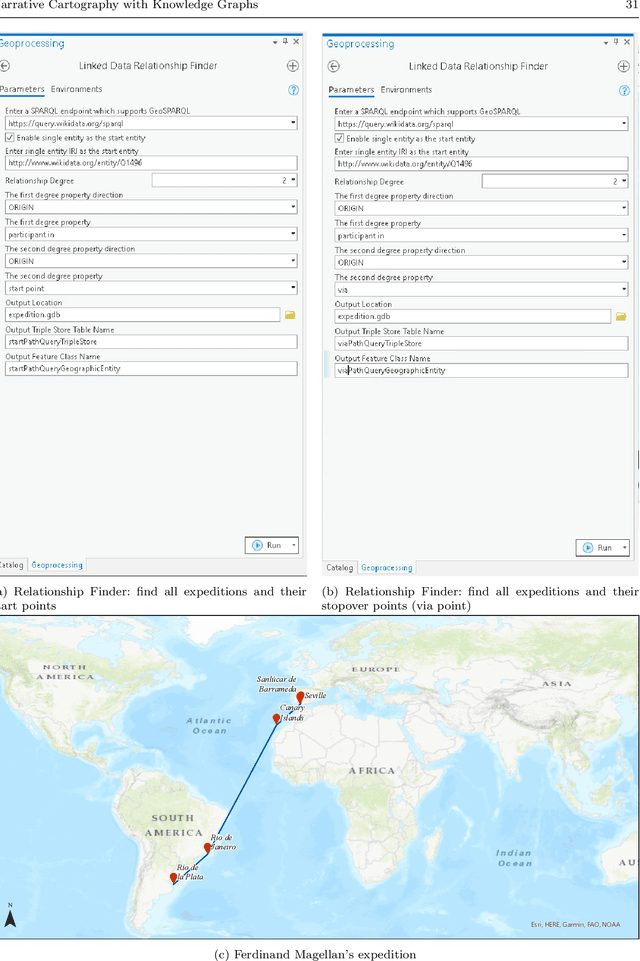Open Relationship Degree dropdown in left panel
Screen dimensions: 640x961
point(293,180)
